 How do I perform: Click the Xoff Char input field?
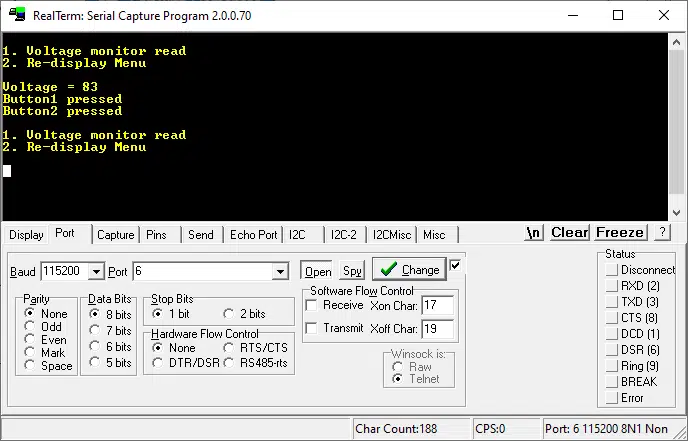[x=437, y=329]
